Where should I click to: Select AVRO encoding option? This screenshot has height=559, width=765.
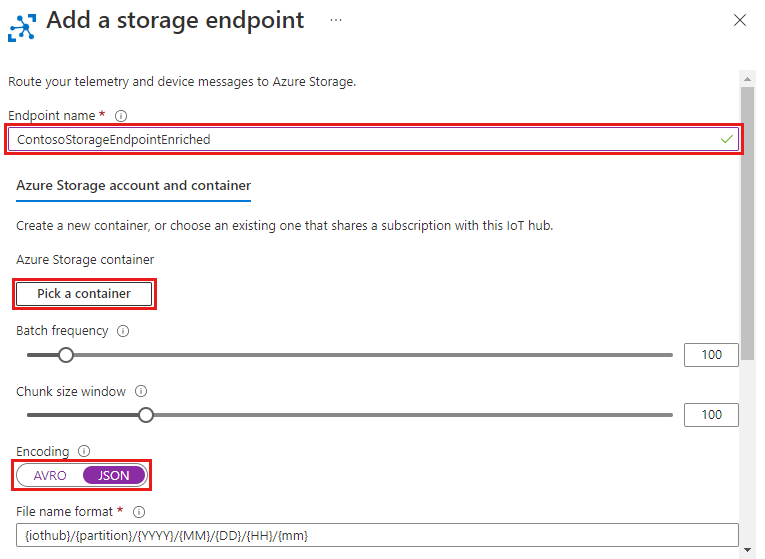pos(50,476)
